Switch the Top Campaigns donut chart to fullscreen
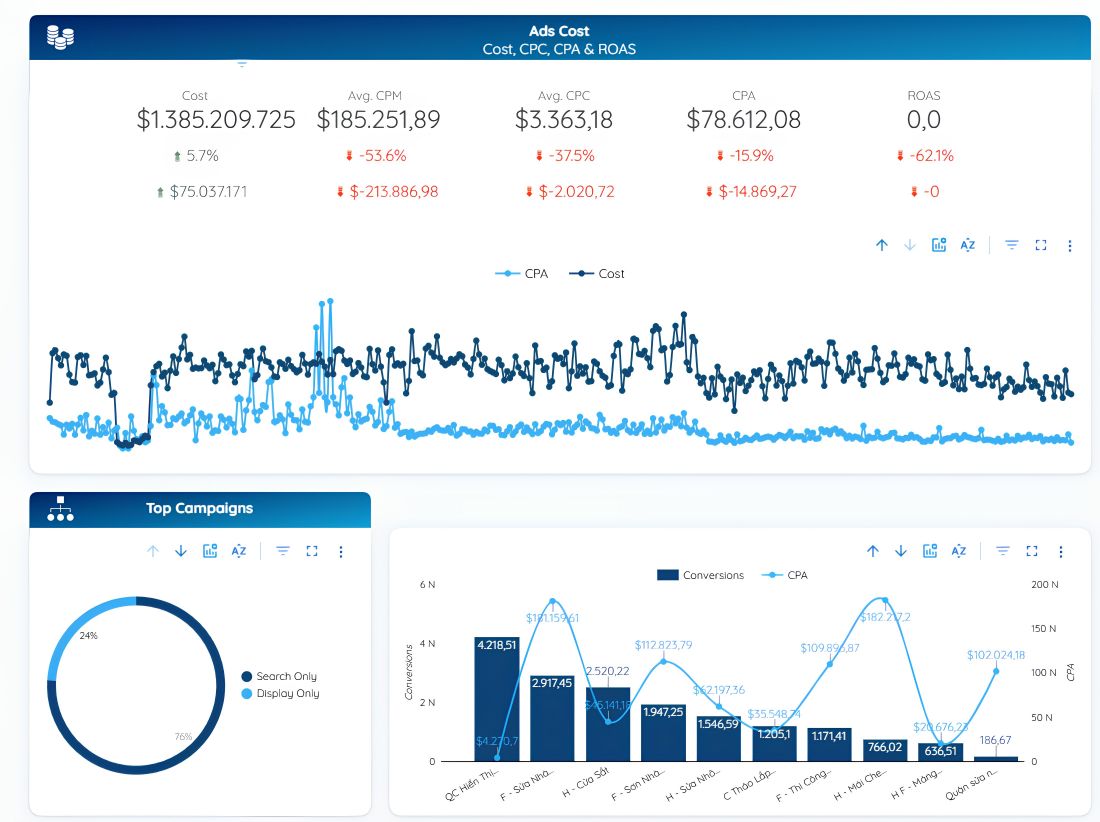The height and width of the screenshot is (822, 1100). tap(312, 551)
